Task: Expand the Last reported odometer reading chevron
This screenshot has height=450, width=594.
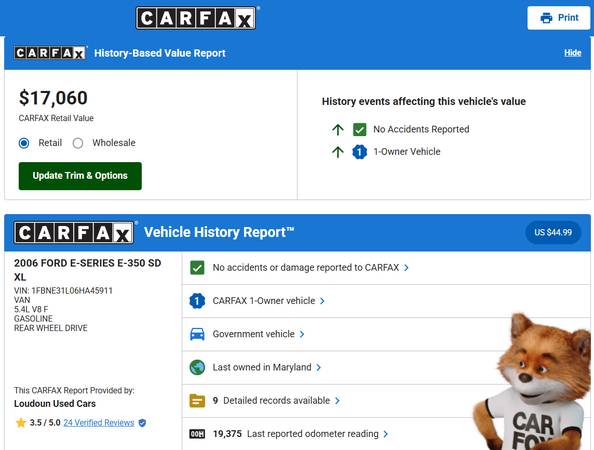Action: point(385,434)
